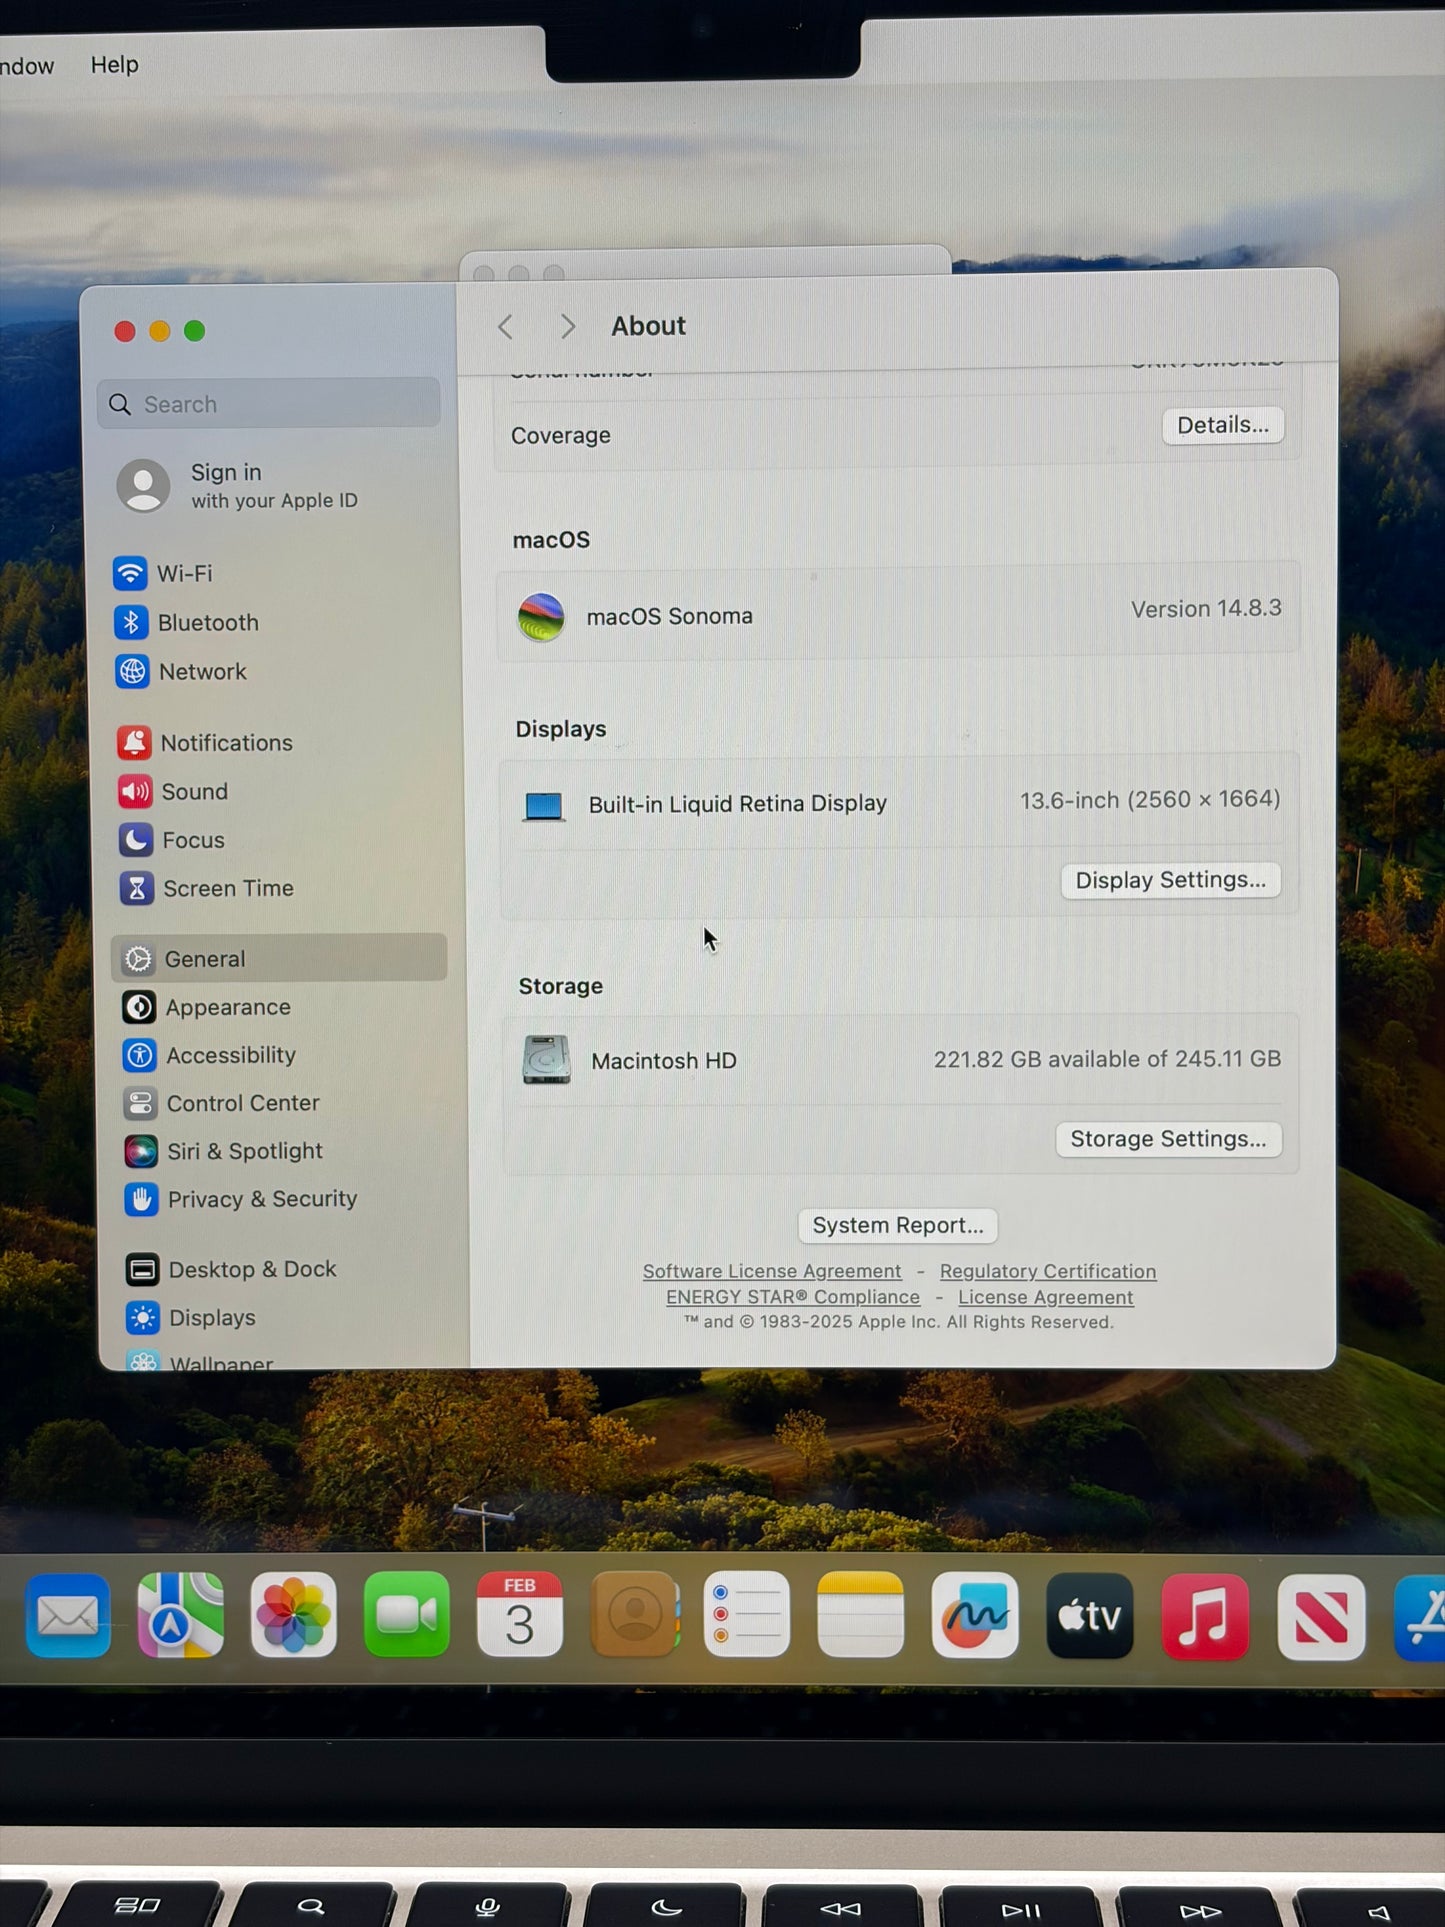1445x1927 pixels.
Task: Click the Built-in Liquid Retina Display row
Action: pyautogui.click(x=899, y=802)
